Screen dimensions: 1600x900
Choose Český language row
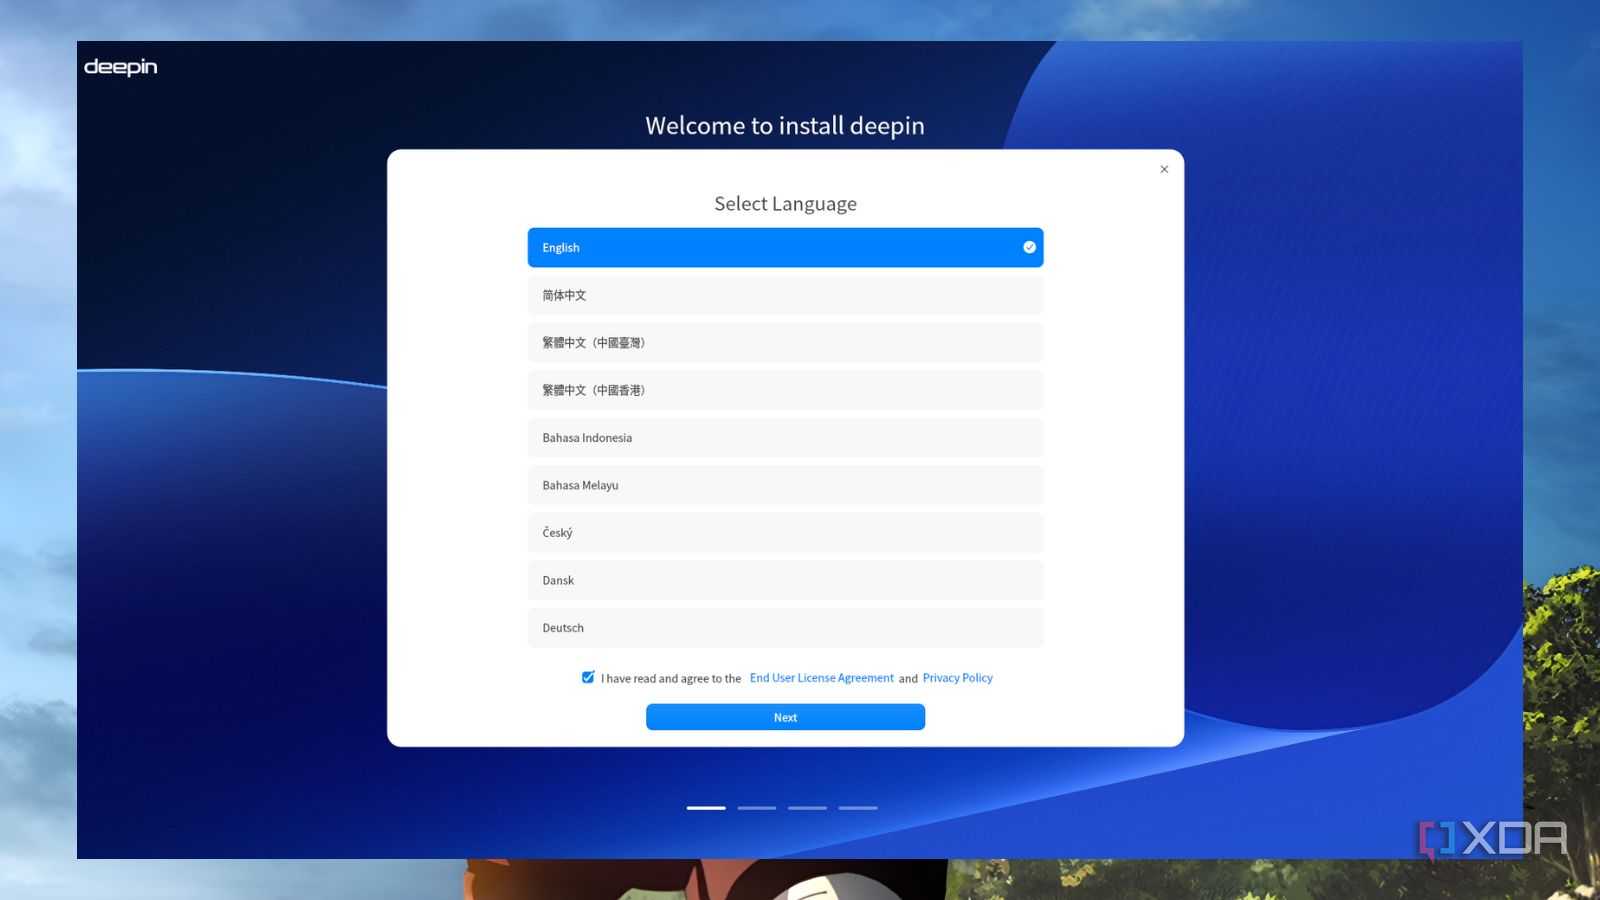[785, 533]
